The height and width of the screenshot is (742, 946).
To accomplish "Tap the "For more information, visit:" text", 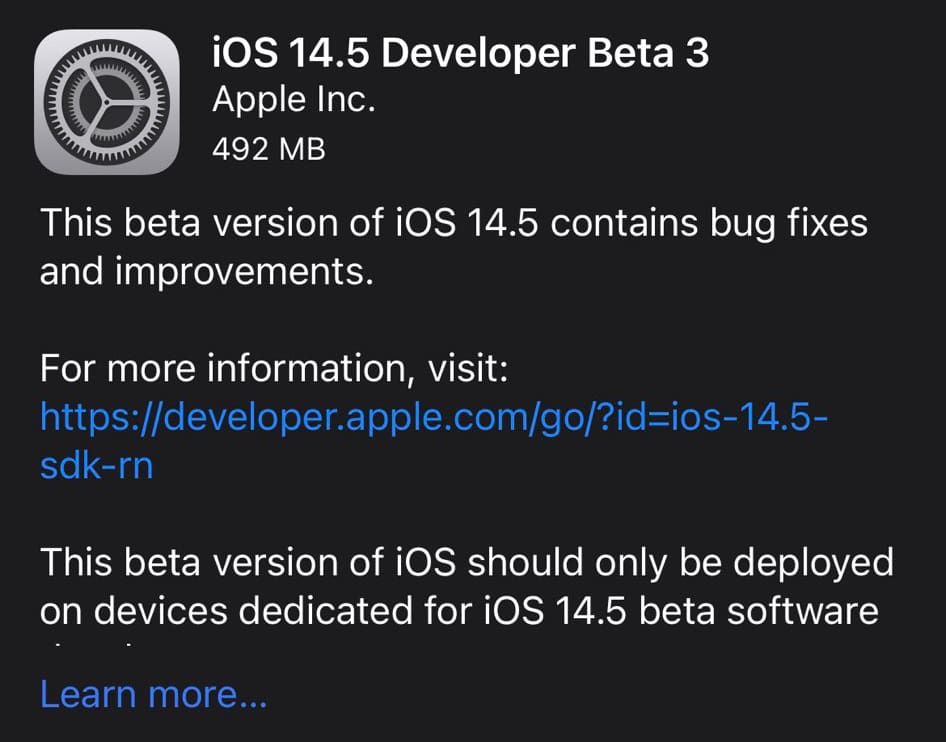I will click(x=275, y=370).
